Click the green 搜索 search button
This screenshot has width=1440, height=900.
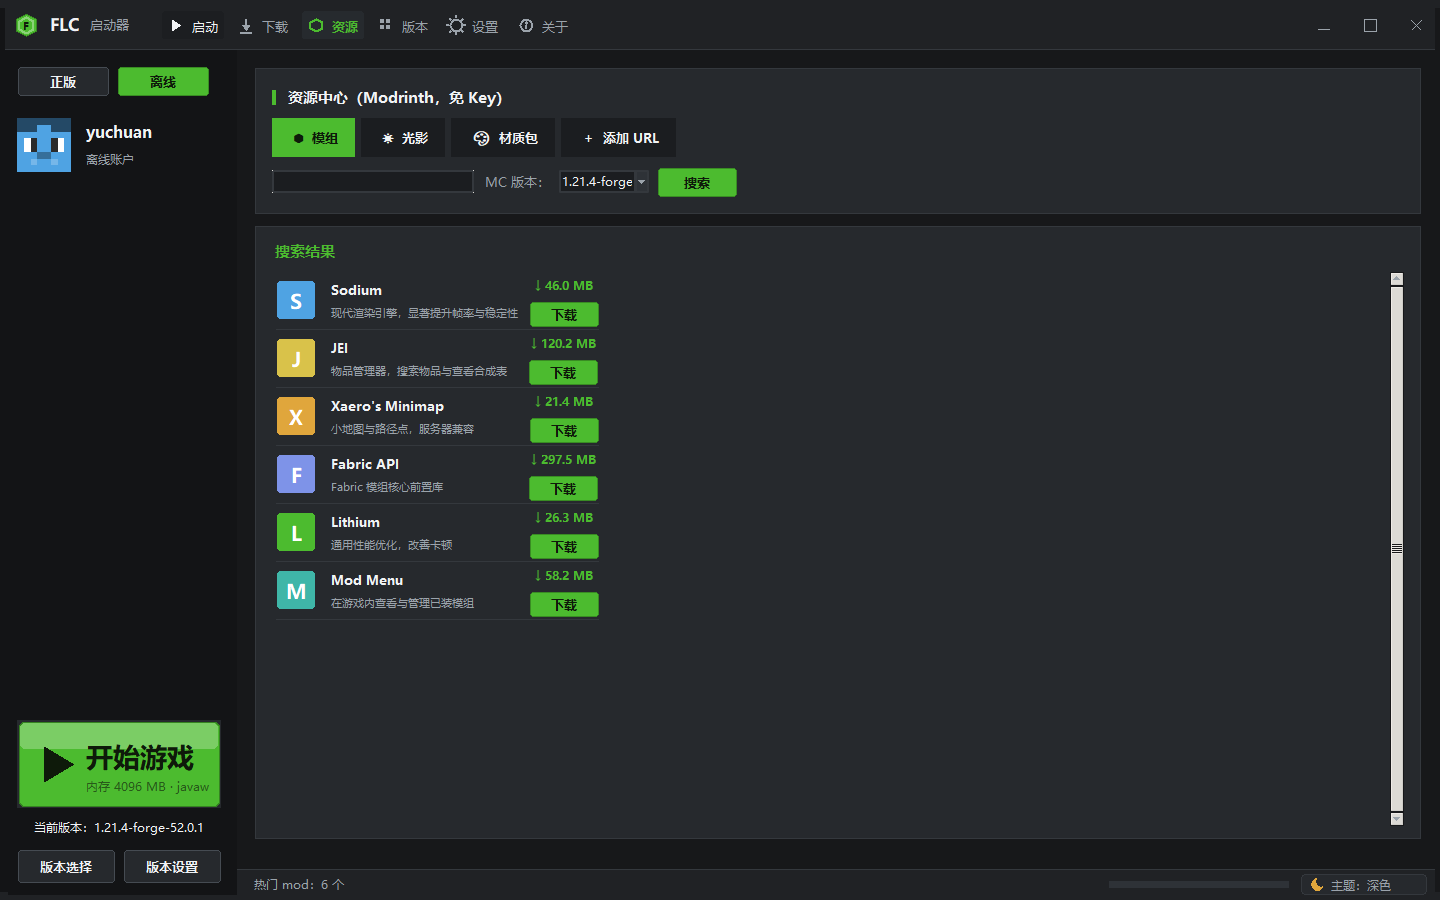(697, 183)
